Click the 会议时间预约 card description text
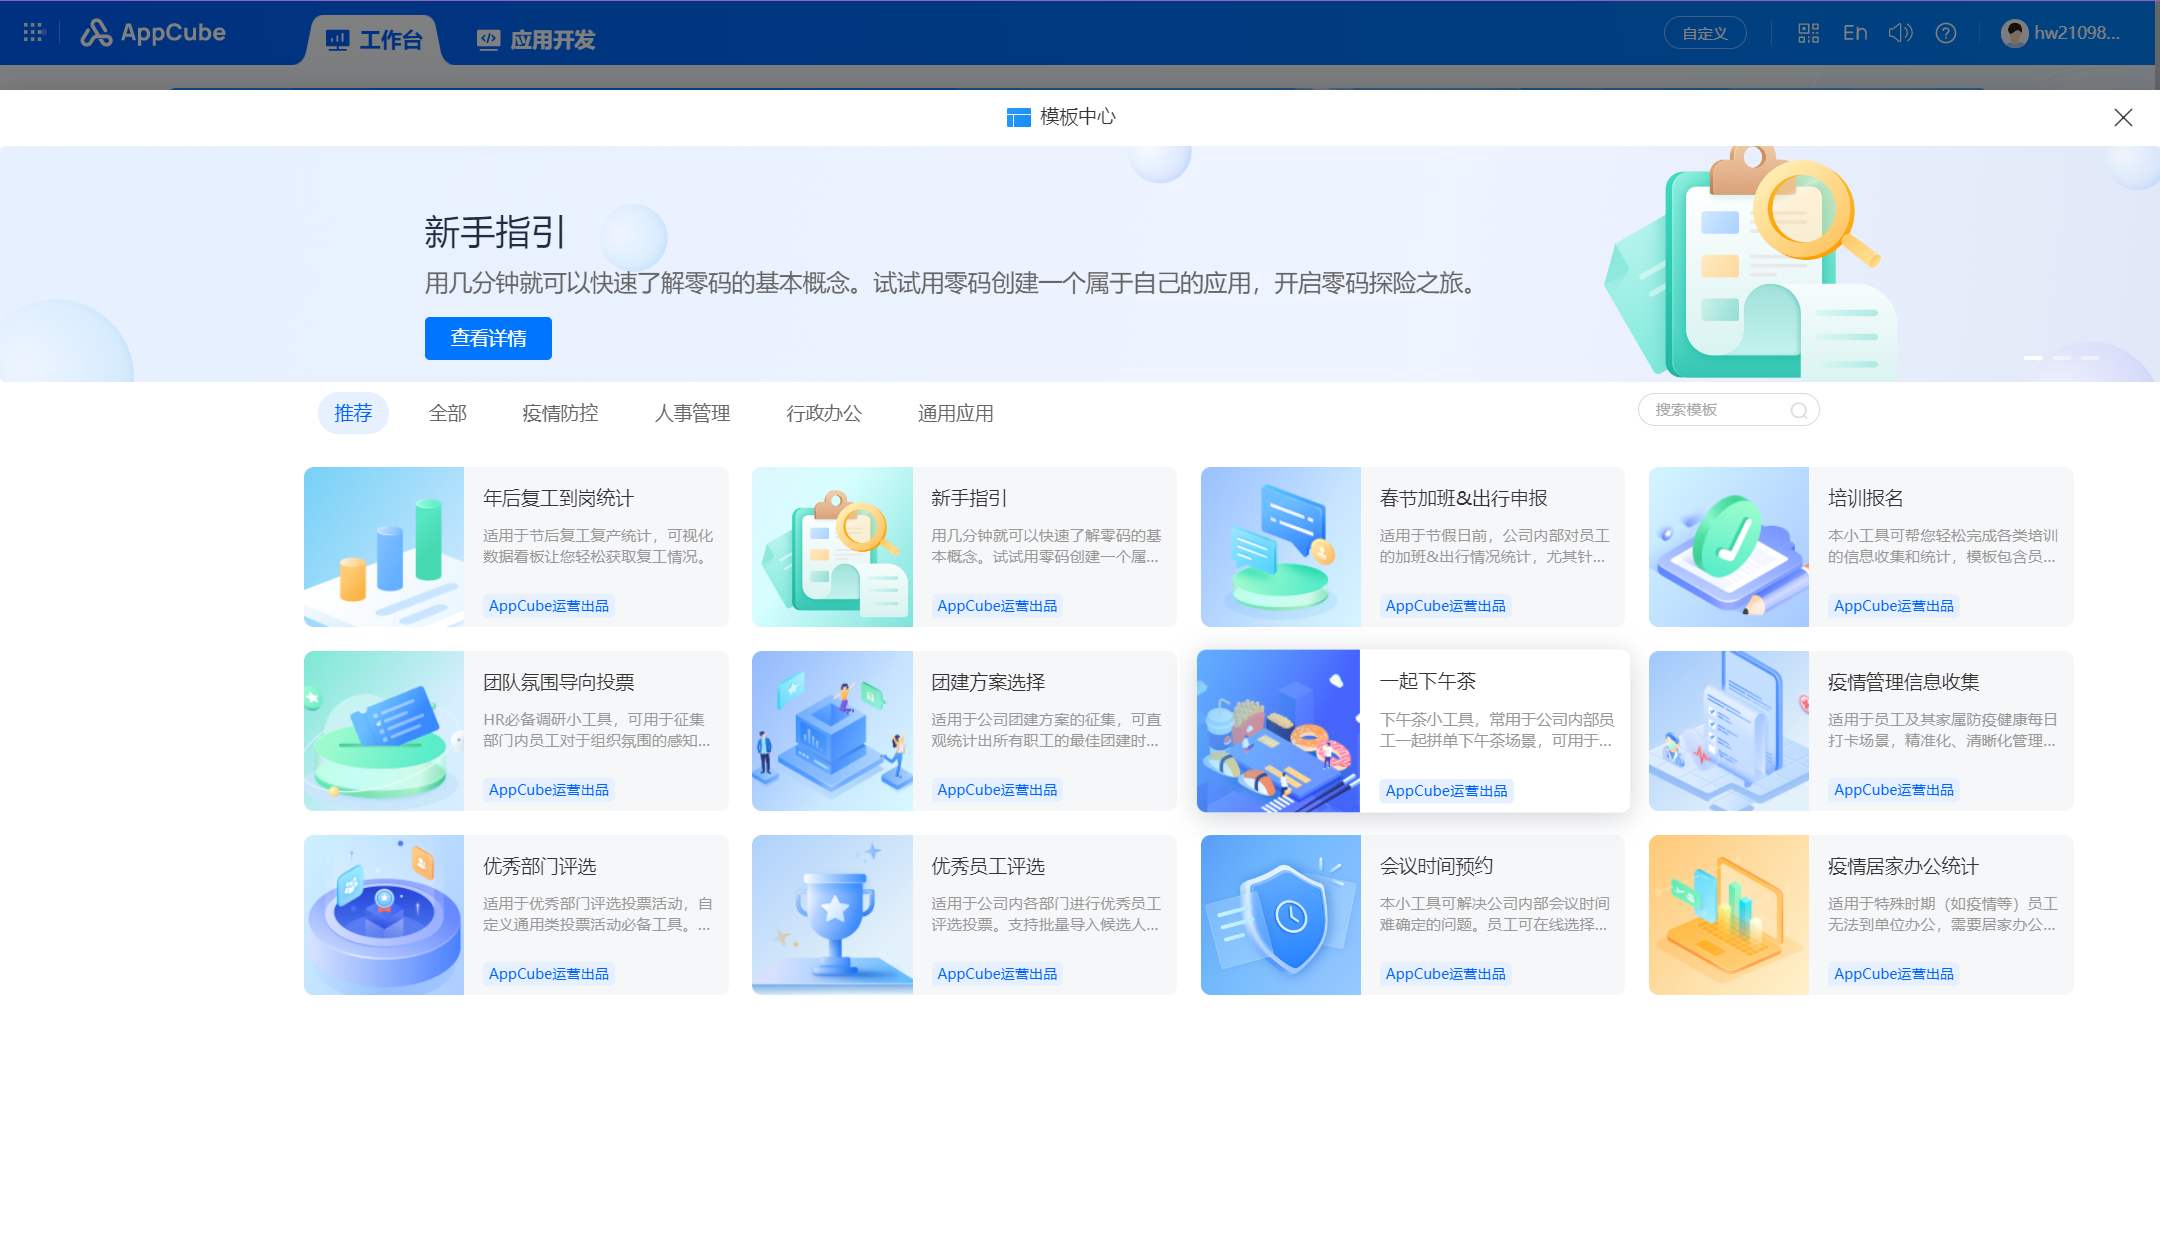Viewport: 2160px width, 1243px height. pos(1495,914)
